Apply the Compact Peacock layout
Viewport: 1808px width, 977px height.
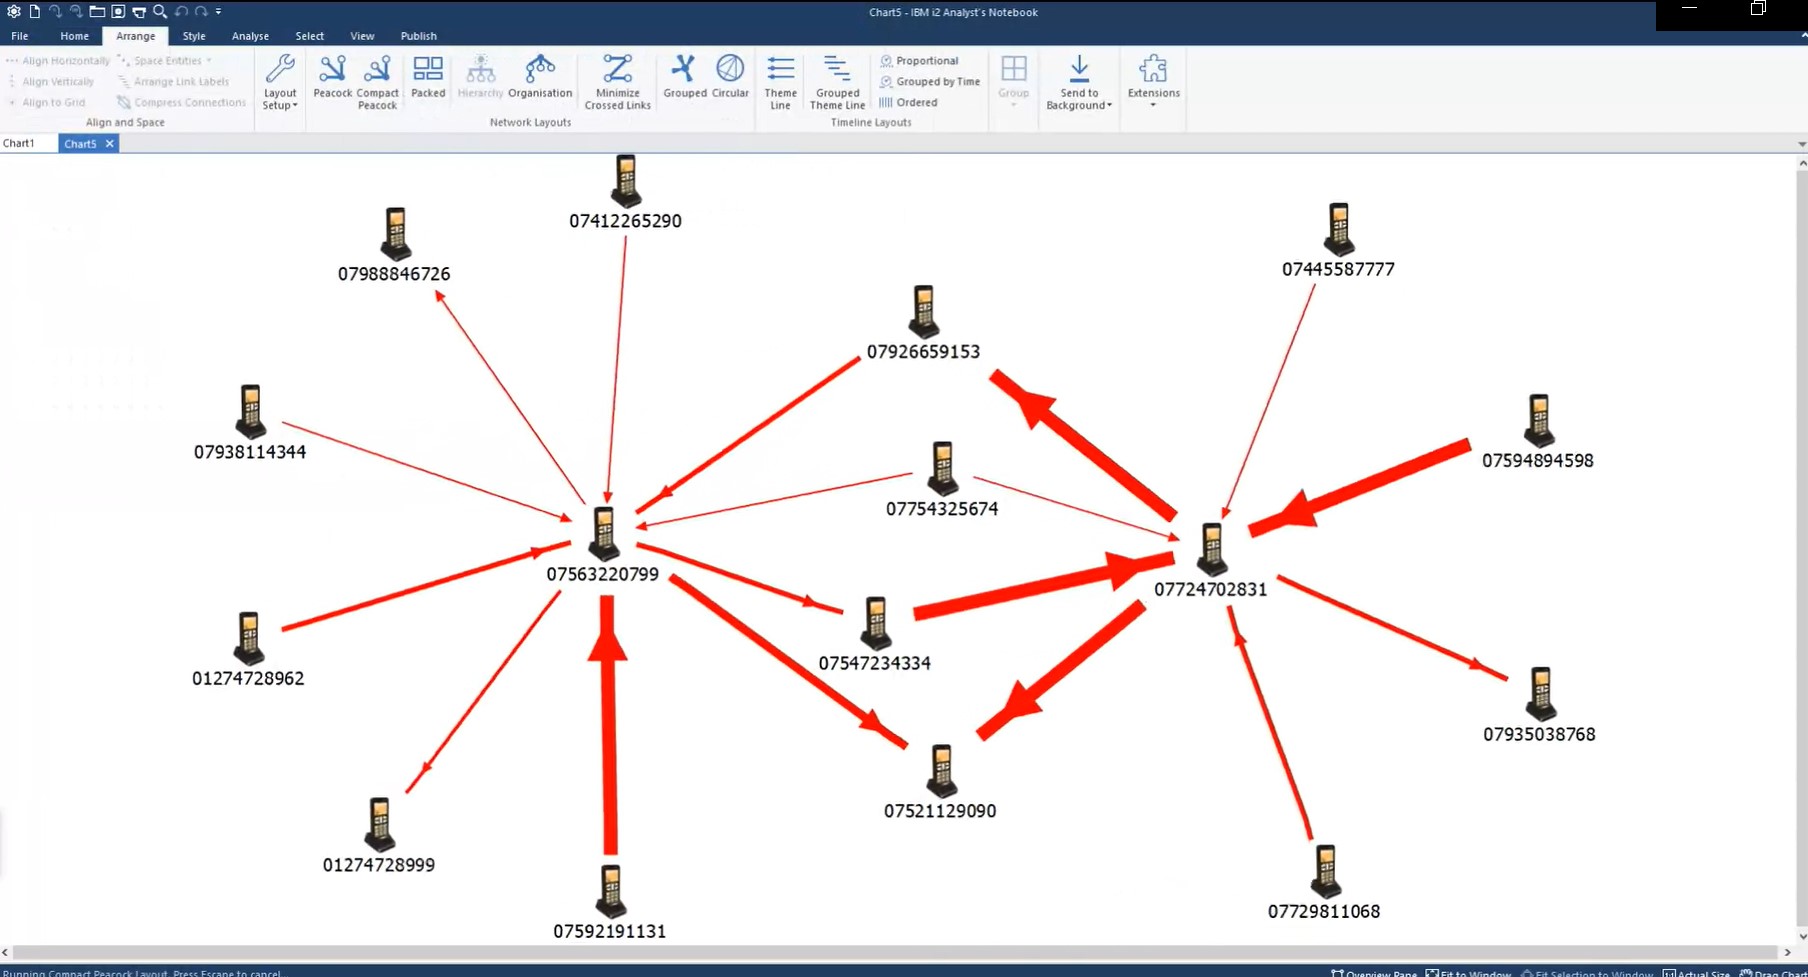pos(377,80)
